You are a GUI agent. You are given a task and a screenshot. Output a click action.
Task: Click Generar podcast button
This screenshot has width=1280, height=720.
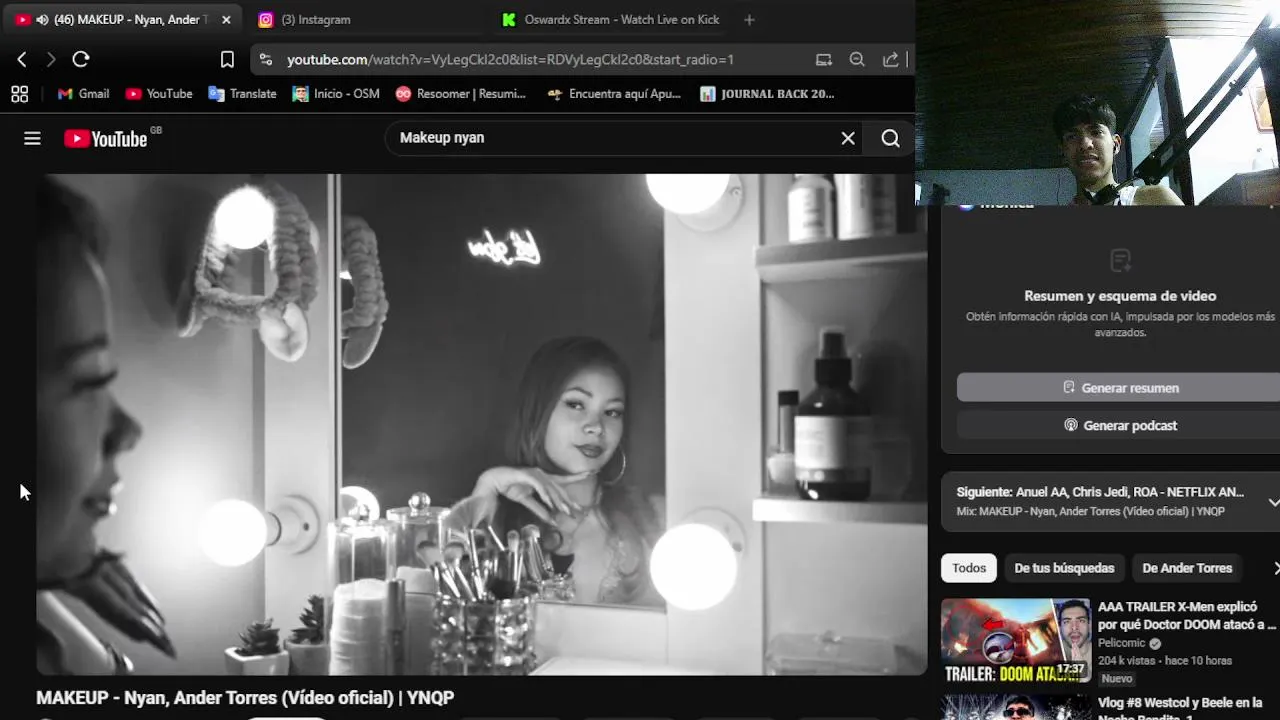pyautogui.click(x=1118, y=425)
